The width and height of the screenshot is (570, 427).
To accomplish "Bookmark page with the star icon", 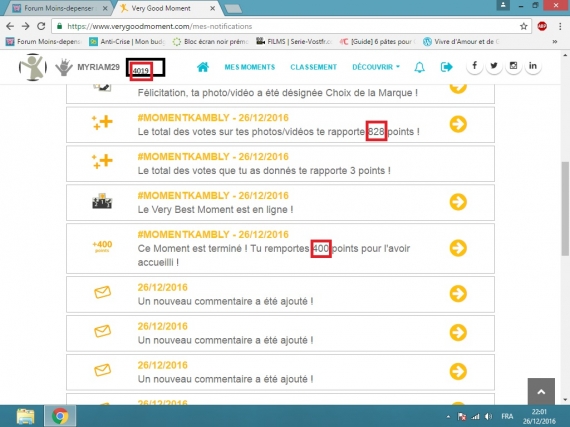I will (523, 26).
